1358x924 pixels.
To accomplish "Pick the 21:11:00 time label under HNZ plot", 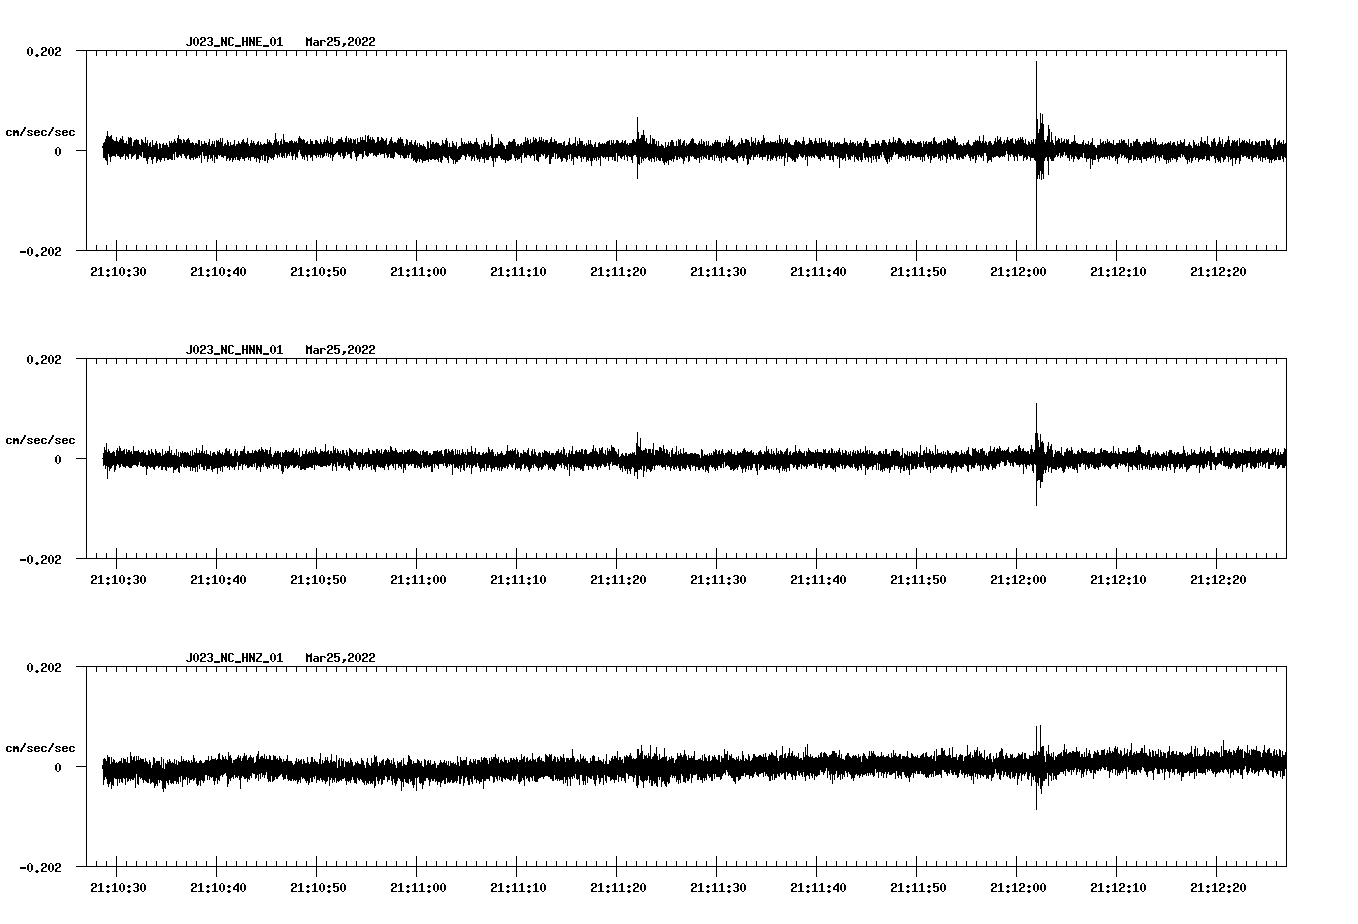I will pyautogui.click(x=418, y=887).
